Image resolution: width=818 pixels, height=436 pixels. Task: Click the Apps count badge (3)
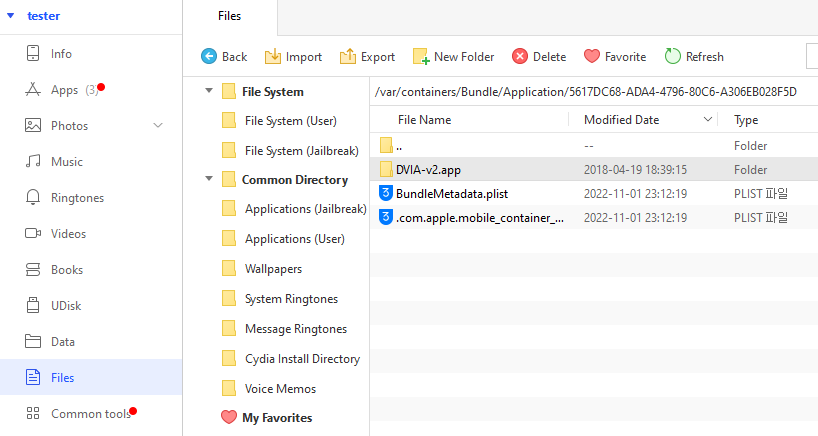pos(91,90)
